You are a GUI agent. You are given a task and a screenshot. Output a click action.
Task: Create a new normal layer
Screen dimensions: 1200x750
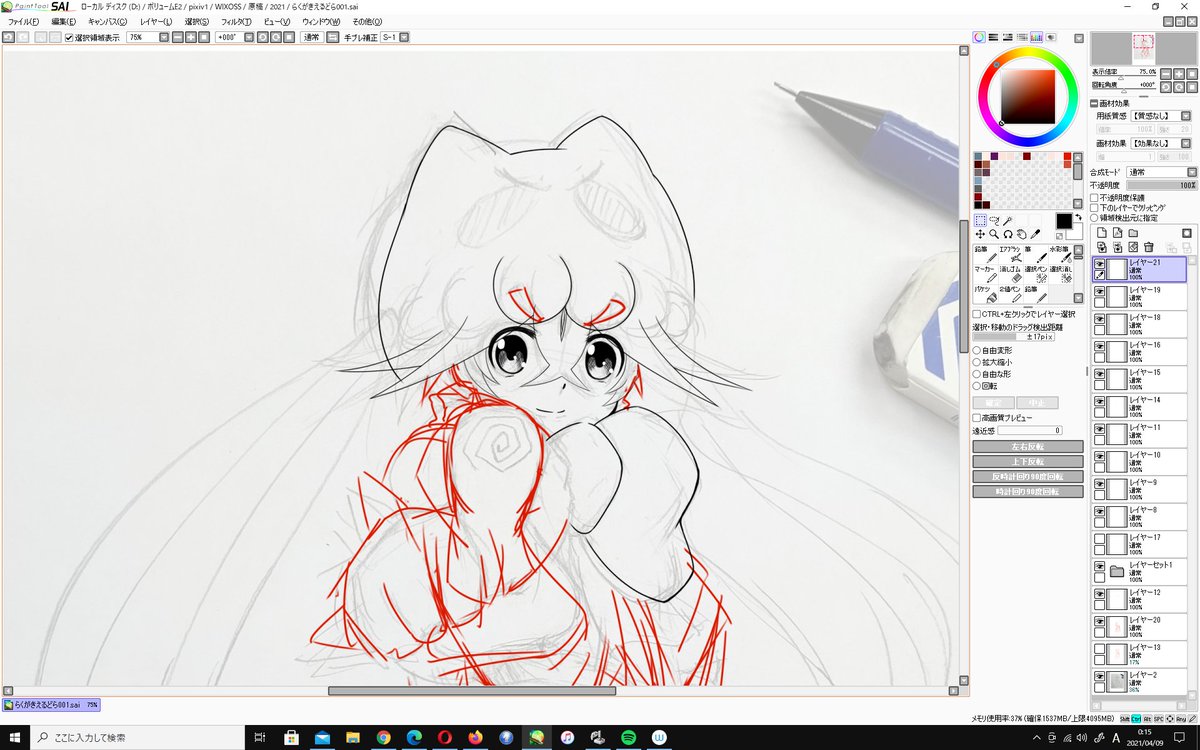(x=1102, y=233)
